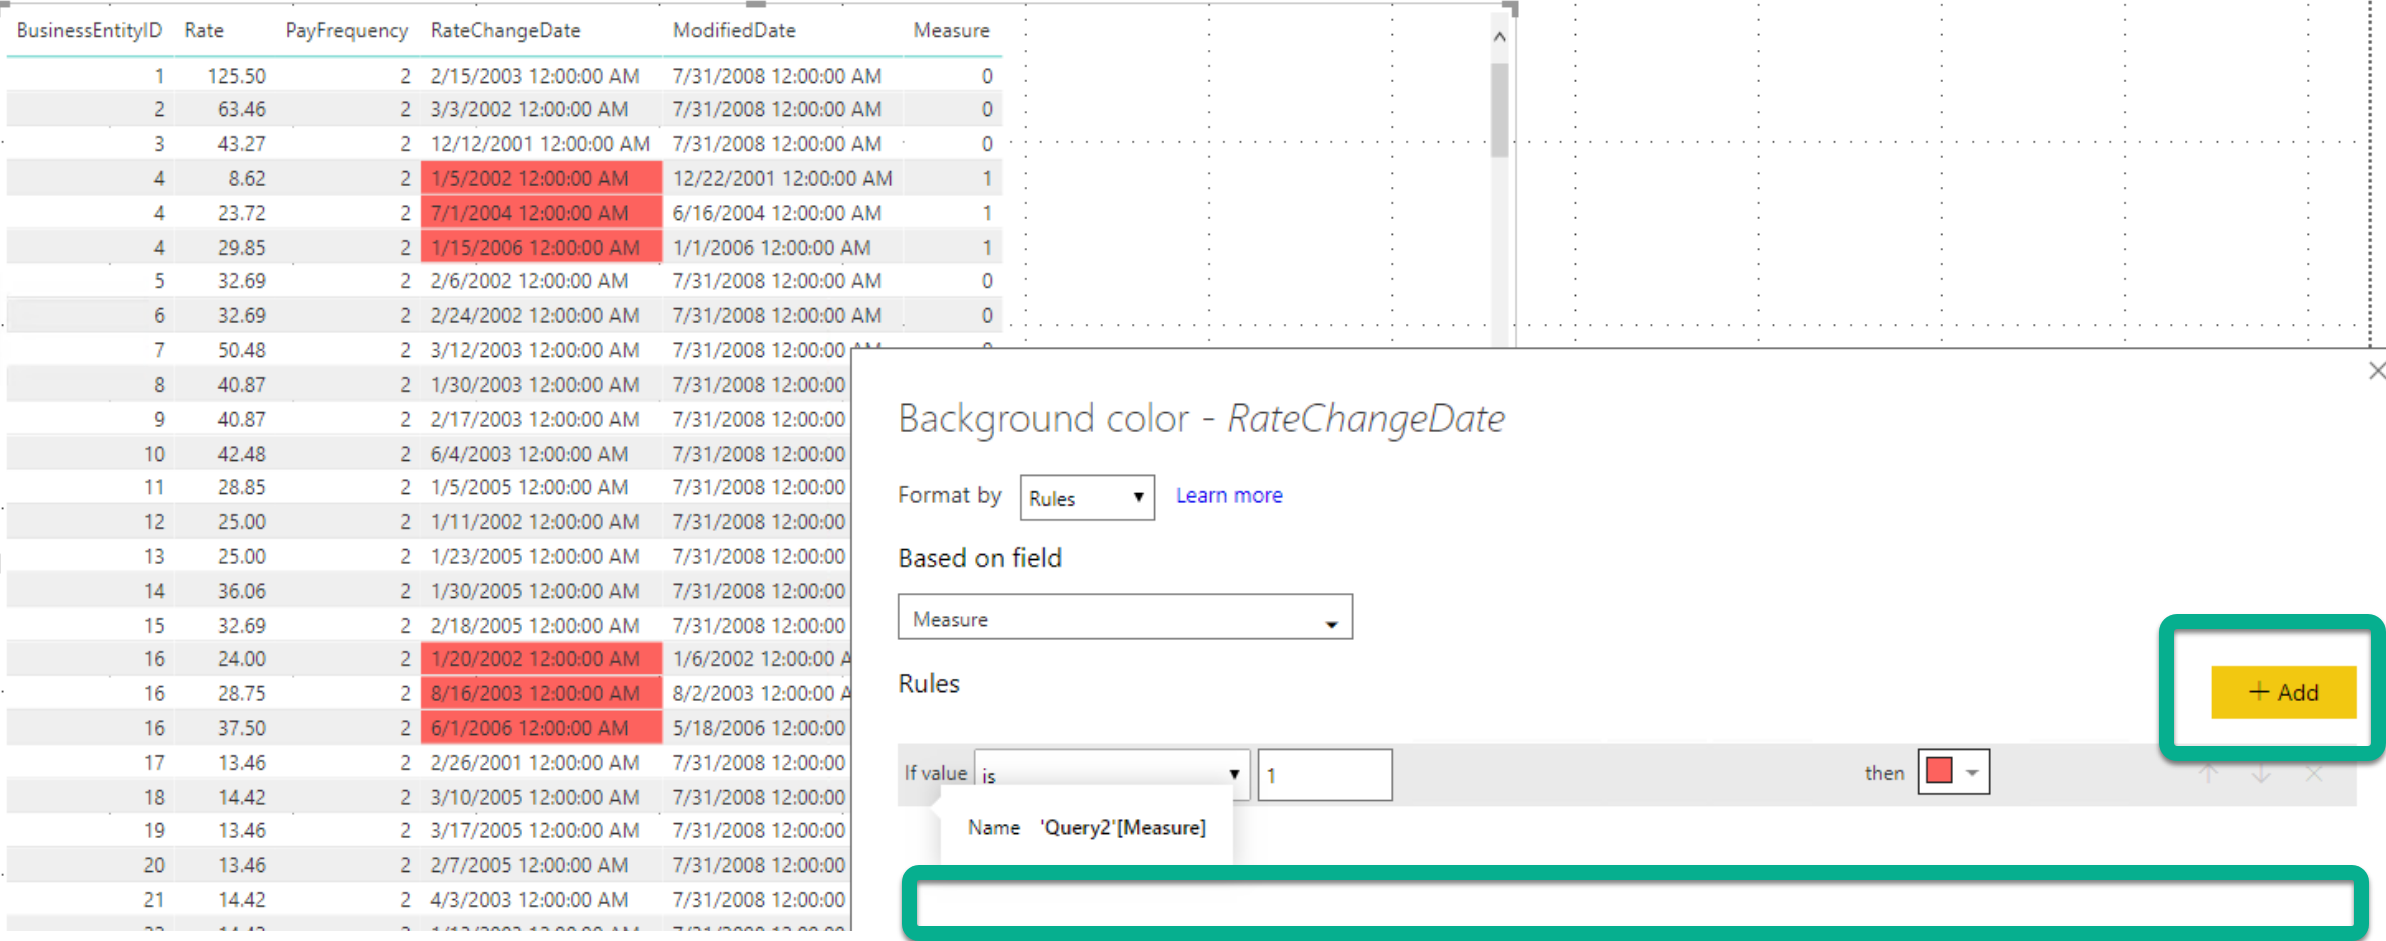The image size is (2386, 941).
Task: Click date cell 6/4/2003 12:00:00 AM
Action: point(529,453)
